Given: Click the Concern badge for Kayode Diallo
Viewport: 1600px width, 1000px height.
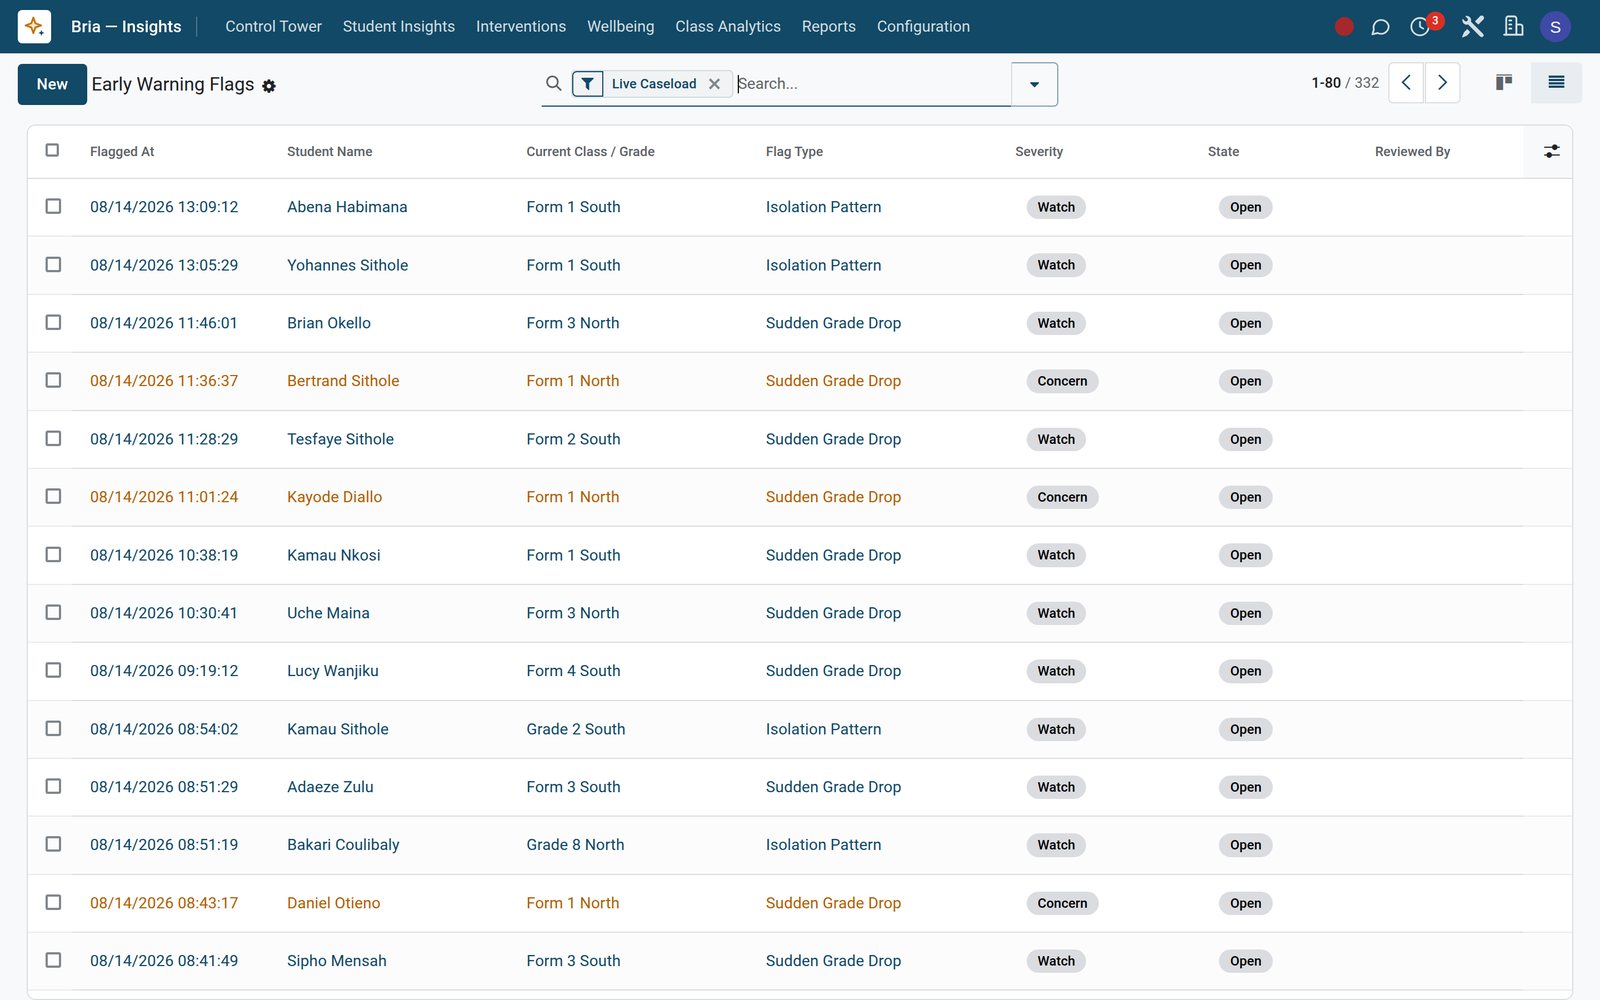Looking at the screenshot, I should [1062, 497].
